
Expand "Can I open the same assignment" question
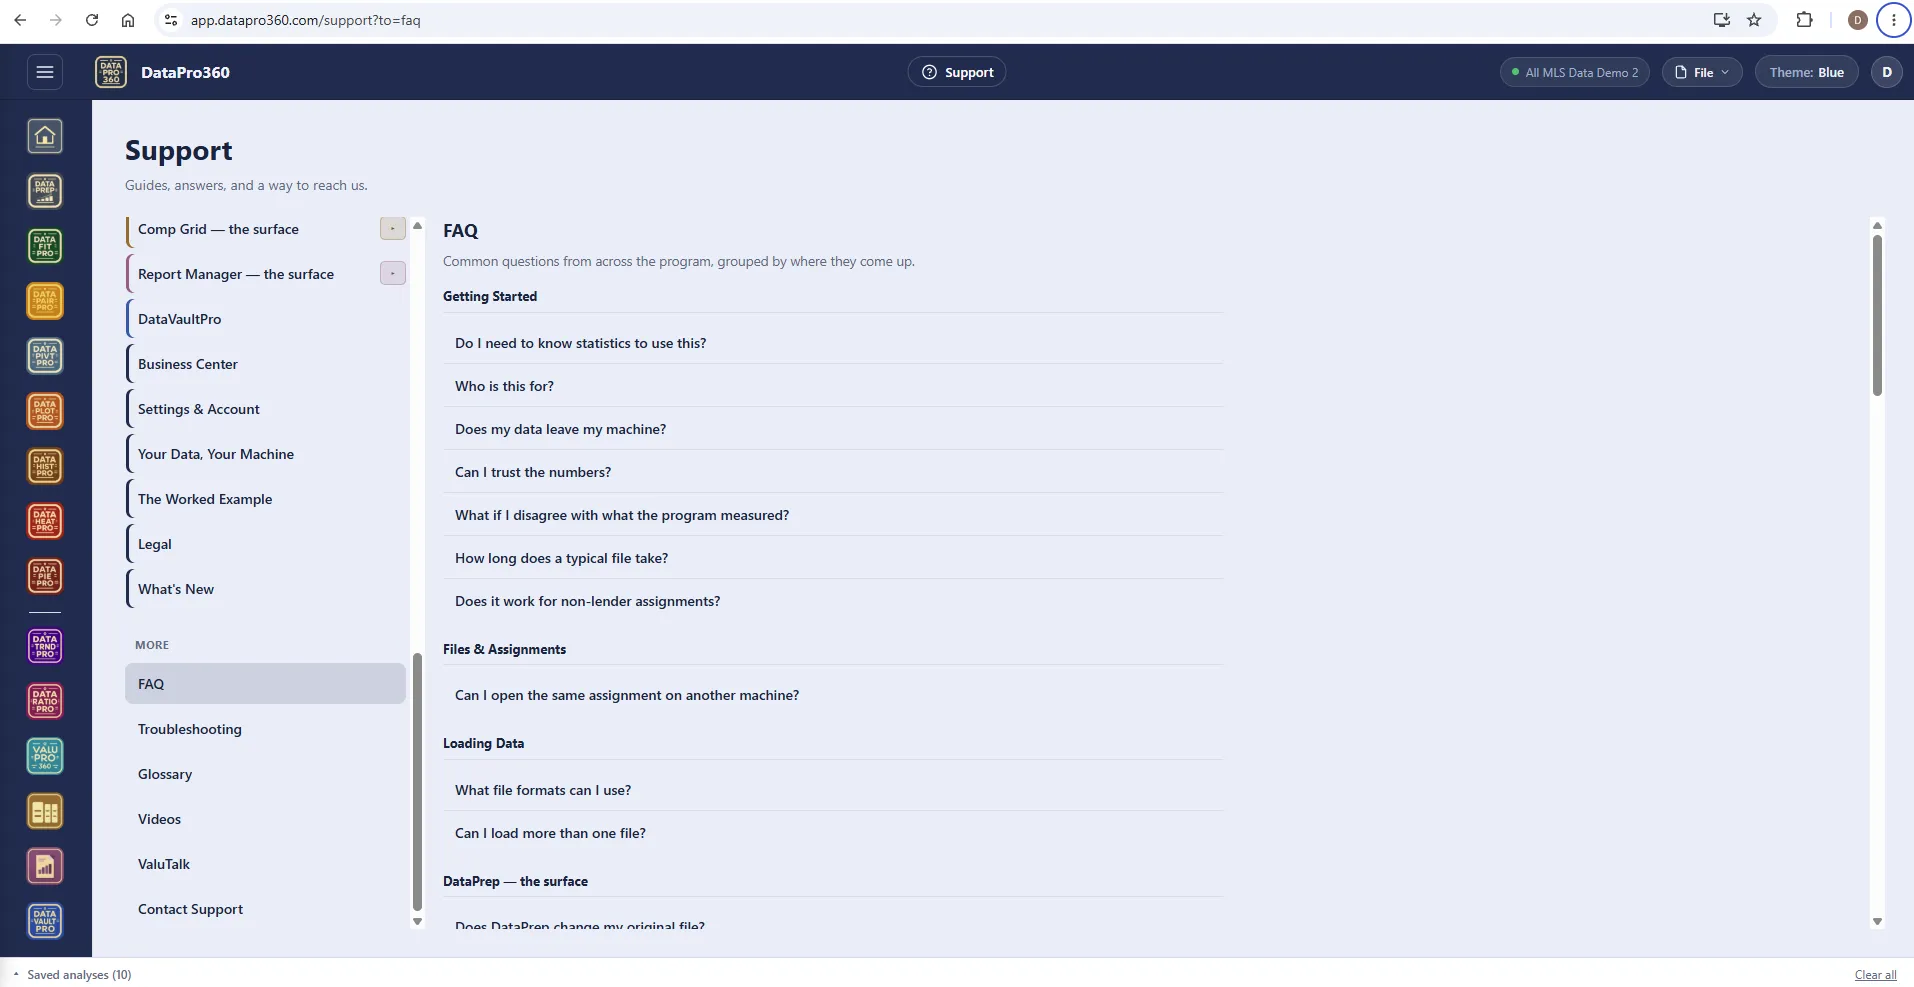tap(833, 695)
